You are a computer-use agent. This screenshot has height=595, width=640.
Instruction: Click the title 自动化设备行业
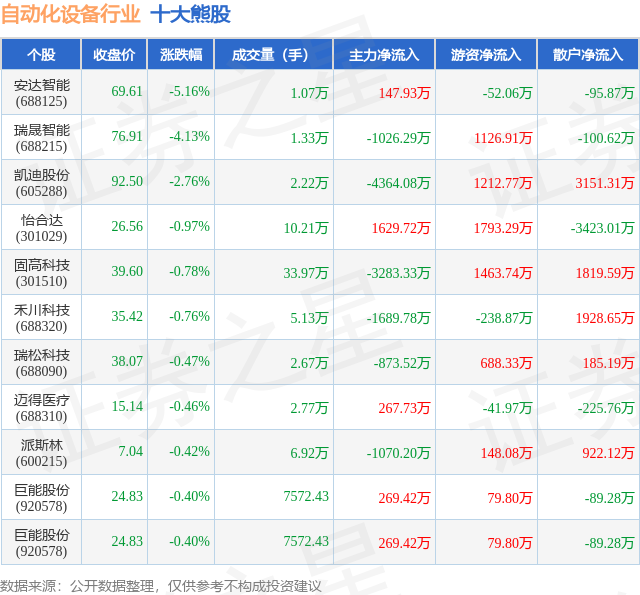tap(71, 15)
